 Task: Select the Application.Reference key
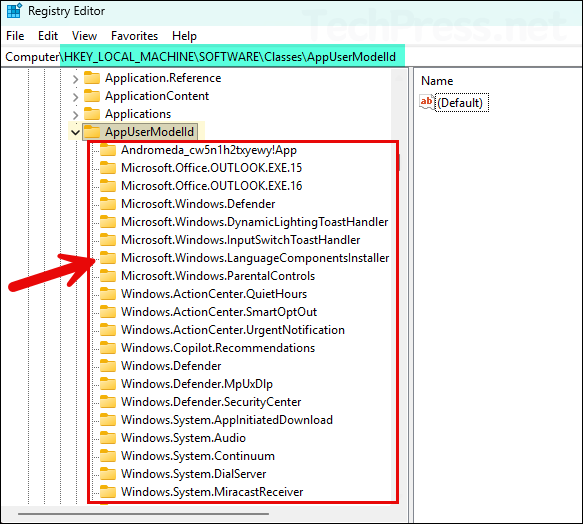coord(163,78)
